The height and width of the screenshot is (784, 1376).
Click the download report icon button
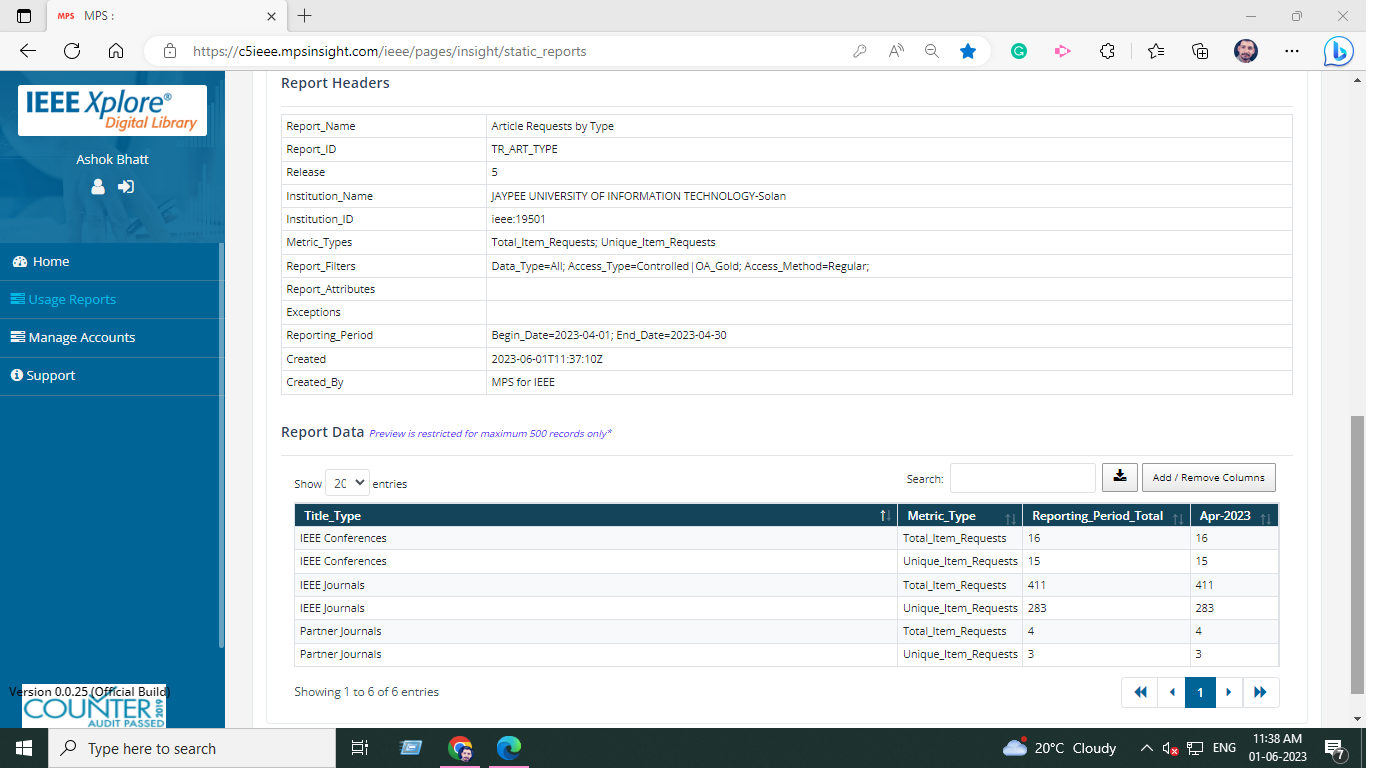(1120, 477)
